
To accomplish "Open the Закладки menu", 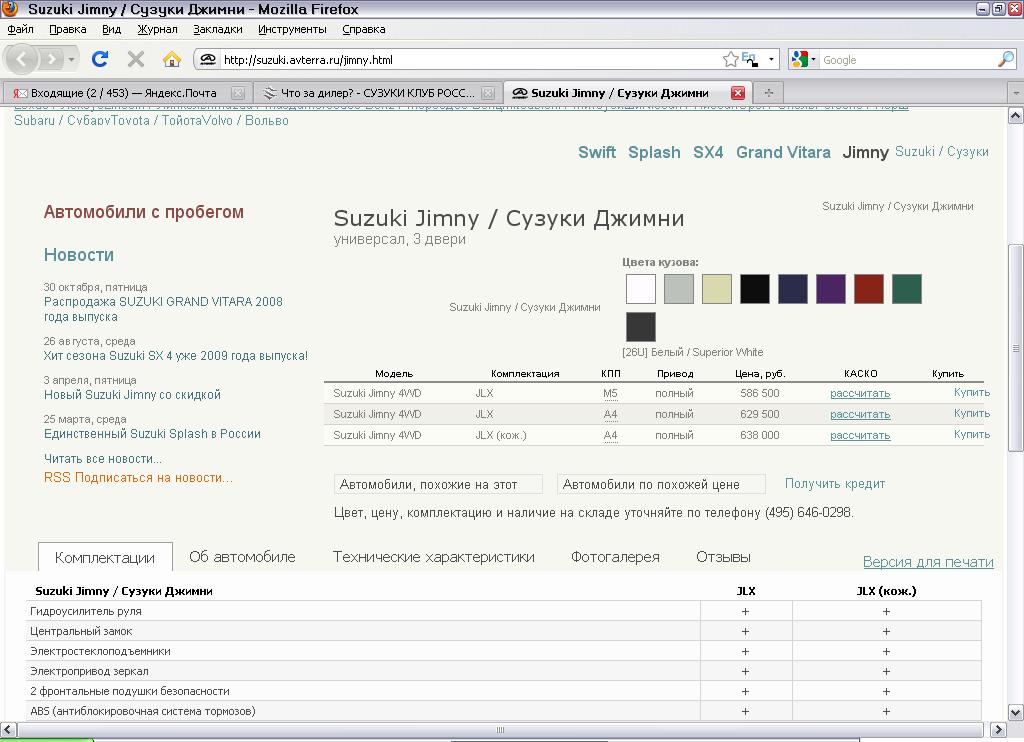I will point(217,29).
